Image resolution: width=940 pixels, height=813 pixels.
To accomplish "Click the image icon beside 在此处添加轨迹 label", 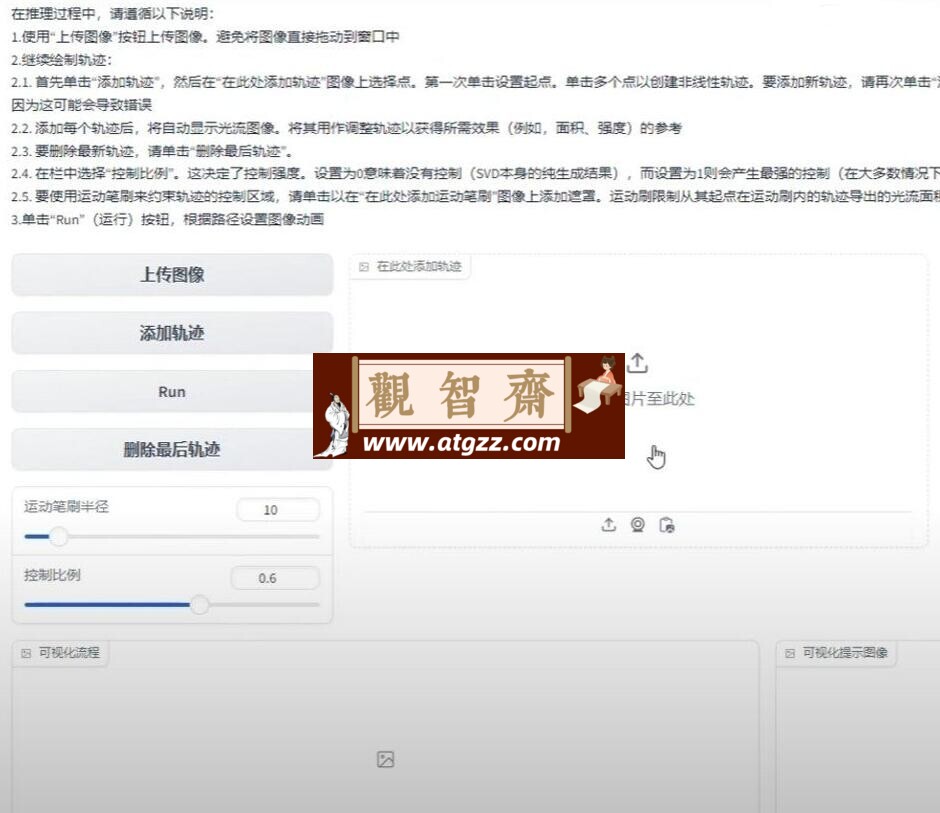I will point(364,267).
